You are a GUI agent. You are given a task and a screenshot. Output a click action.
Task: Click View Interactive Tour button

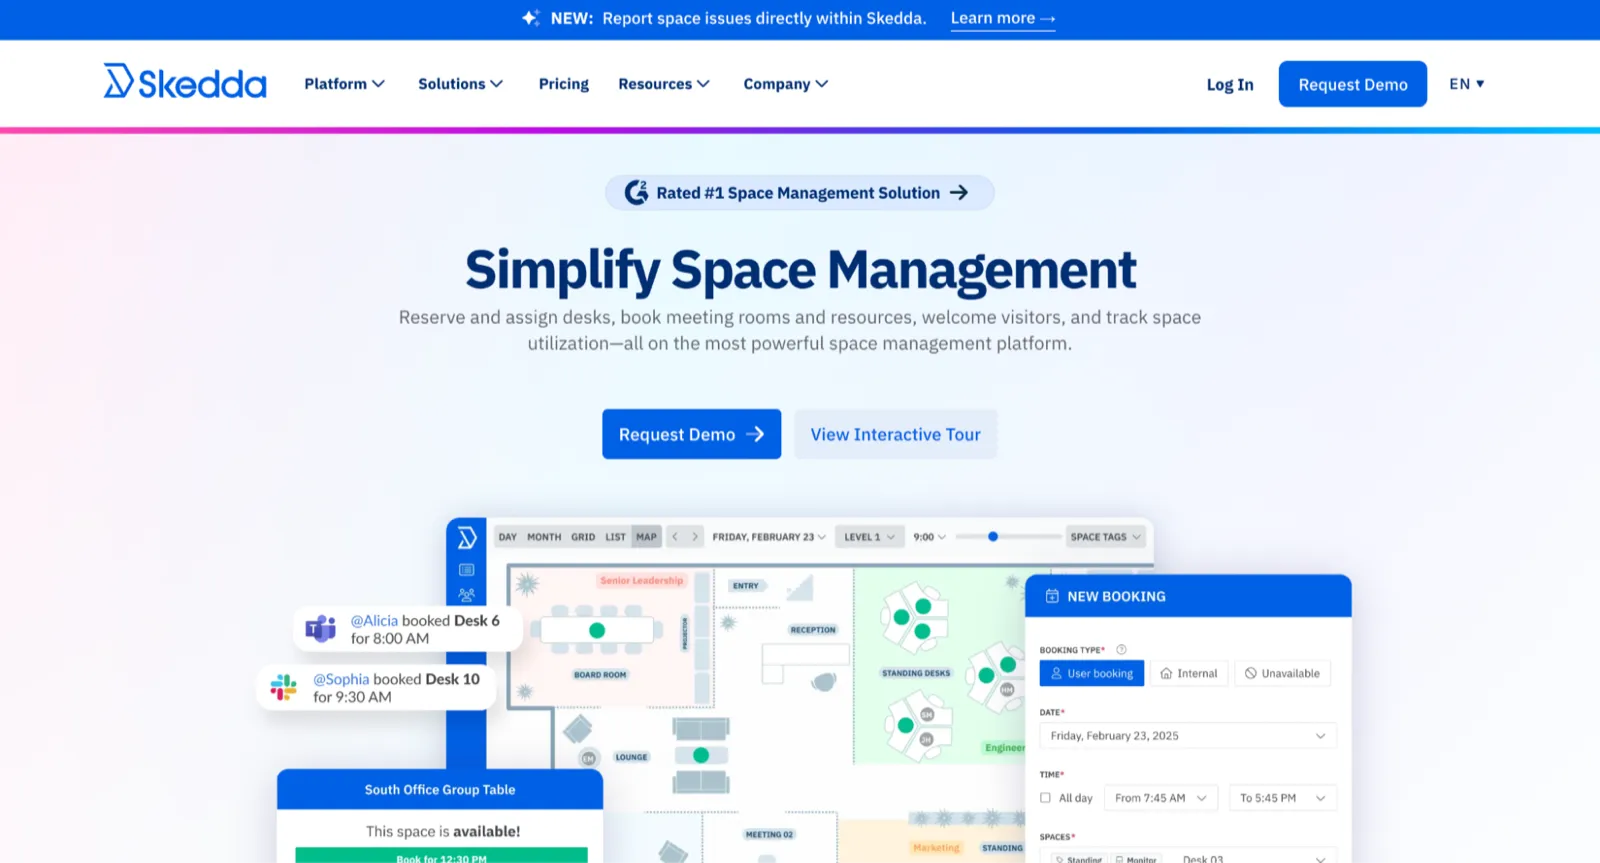(896, 434)
